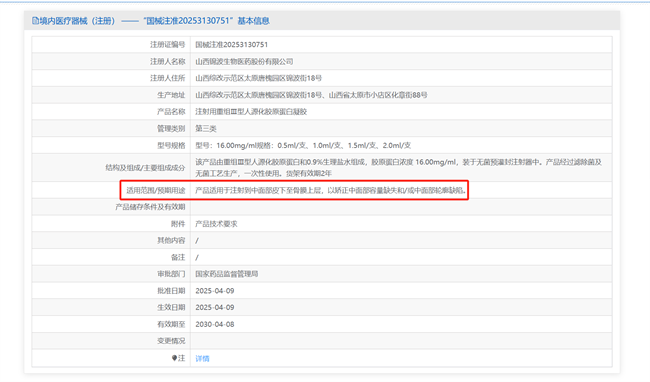Screen dimensions: 650x382
Task: Click the registrant name 山西锦波生物医药股份有限公司
Action: coord(244,61)
